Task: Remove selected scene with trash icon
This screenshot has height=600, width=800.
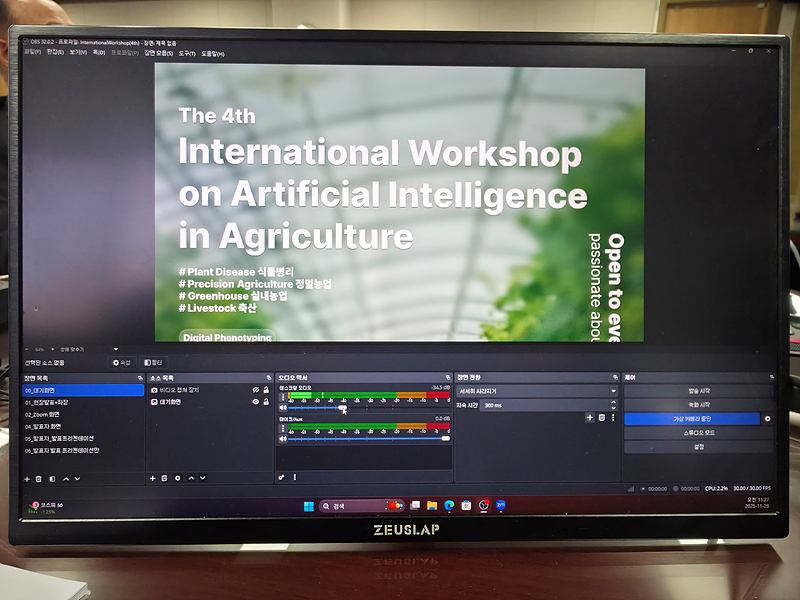Action: pyautogui.click(x=39, y=479)
